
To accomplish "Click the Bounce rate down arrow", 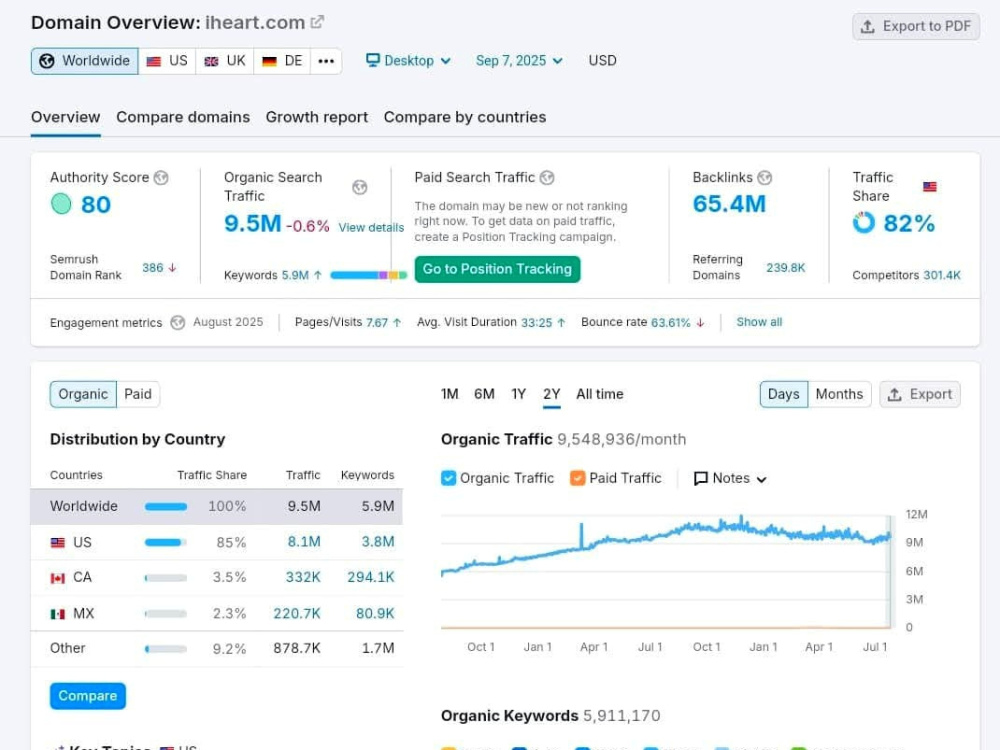I will (x=700, y=323).
